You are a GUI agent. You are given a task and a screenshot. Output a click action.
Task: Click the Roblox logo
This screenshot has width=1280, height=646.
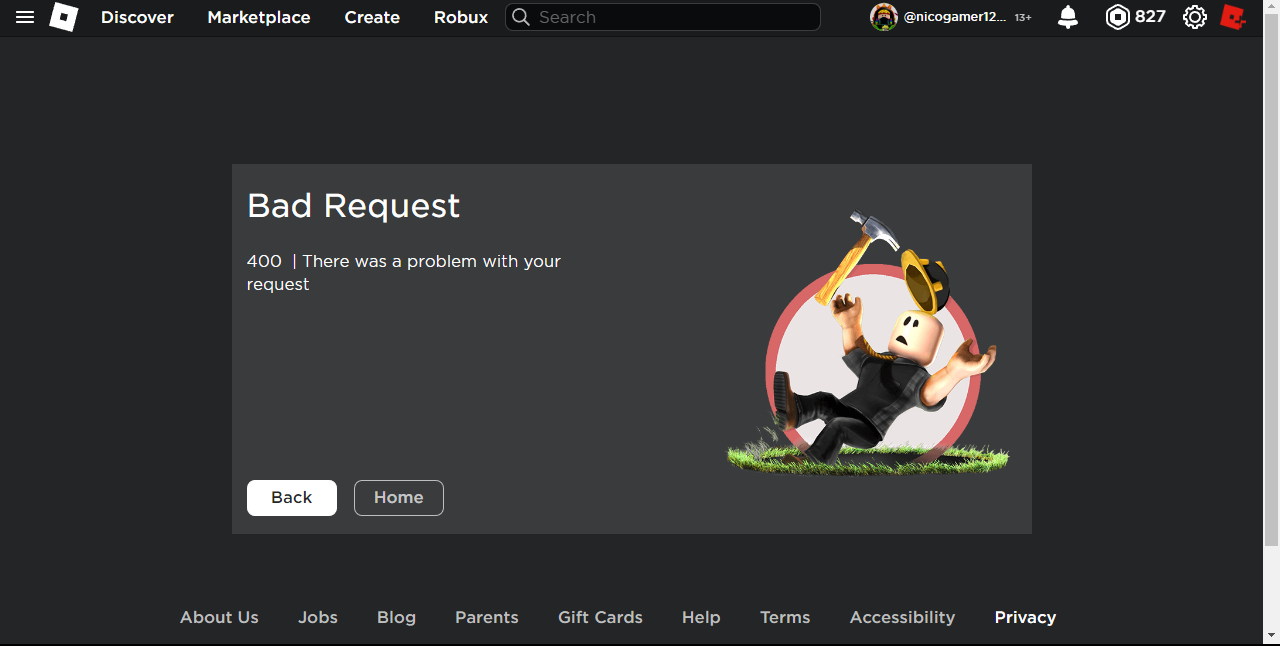[x=63, y=17]
